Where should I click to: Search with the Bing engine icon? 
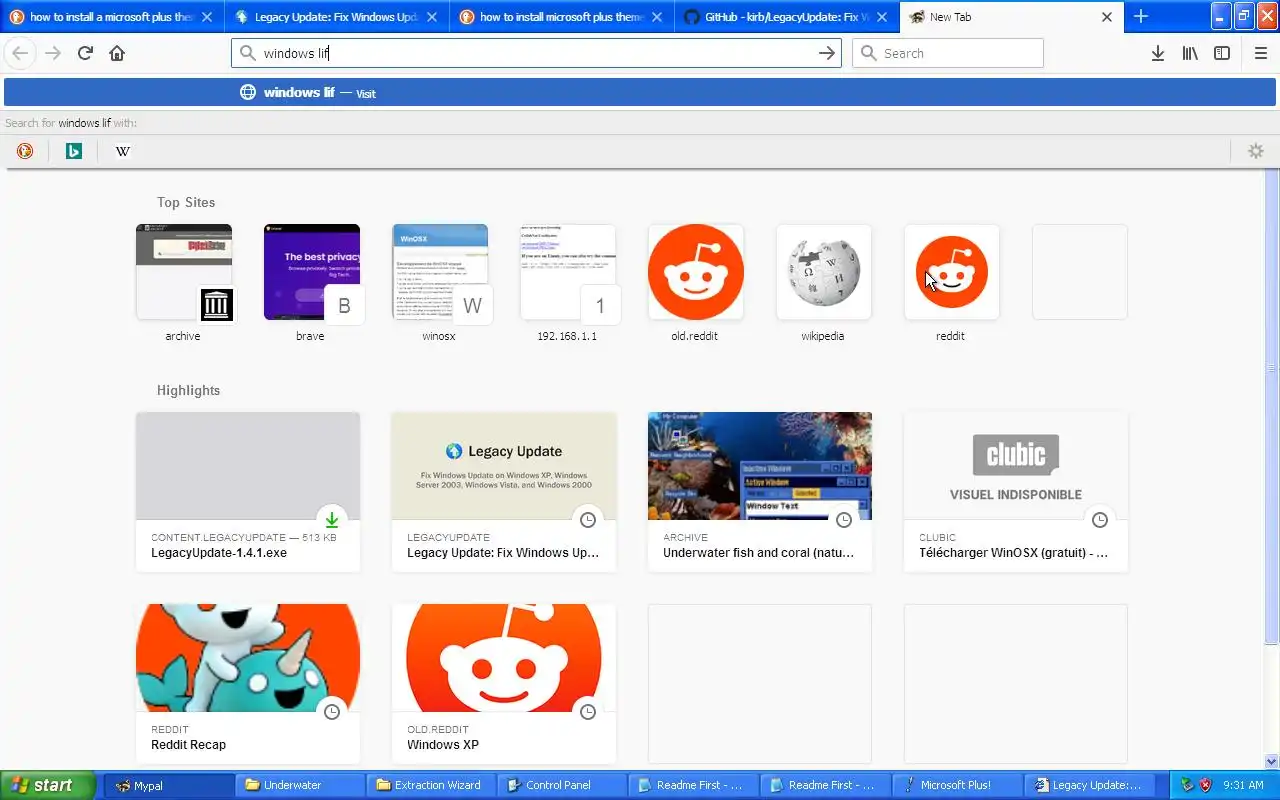[74, 151]
